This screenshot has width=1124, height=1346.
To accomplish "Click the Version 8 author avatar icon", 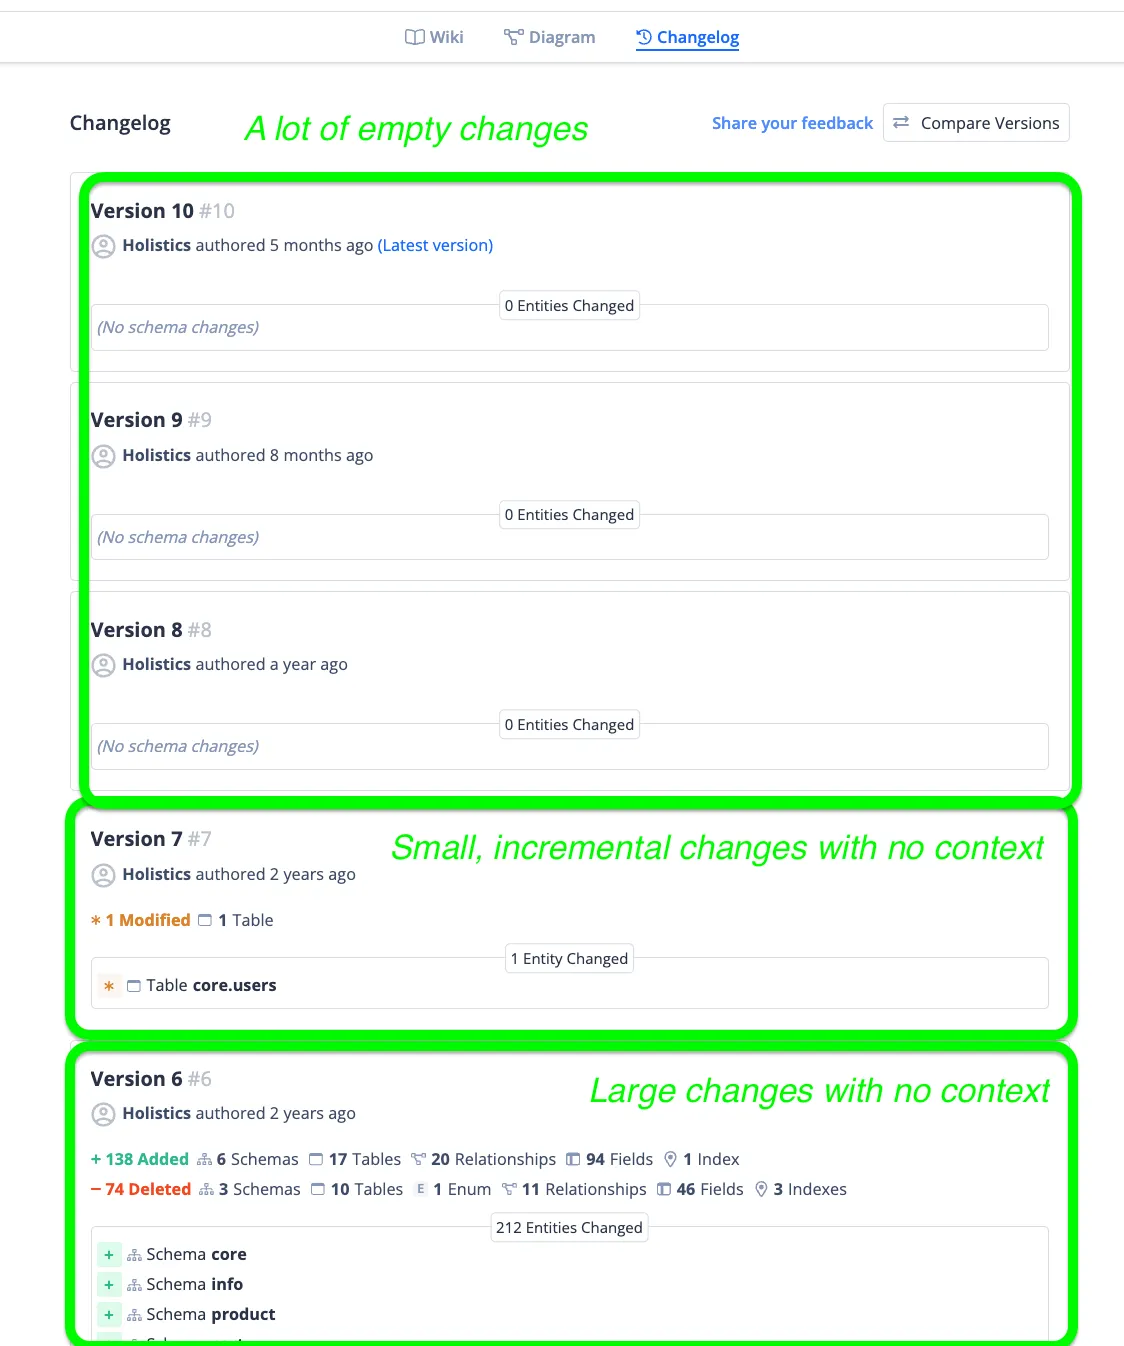I will click(104, 665).
